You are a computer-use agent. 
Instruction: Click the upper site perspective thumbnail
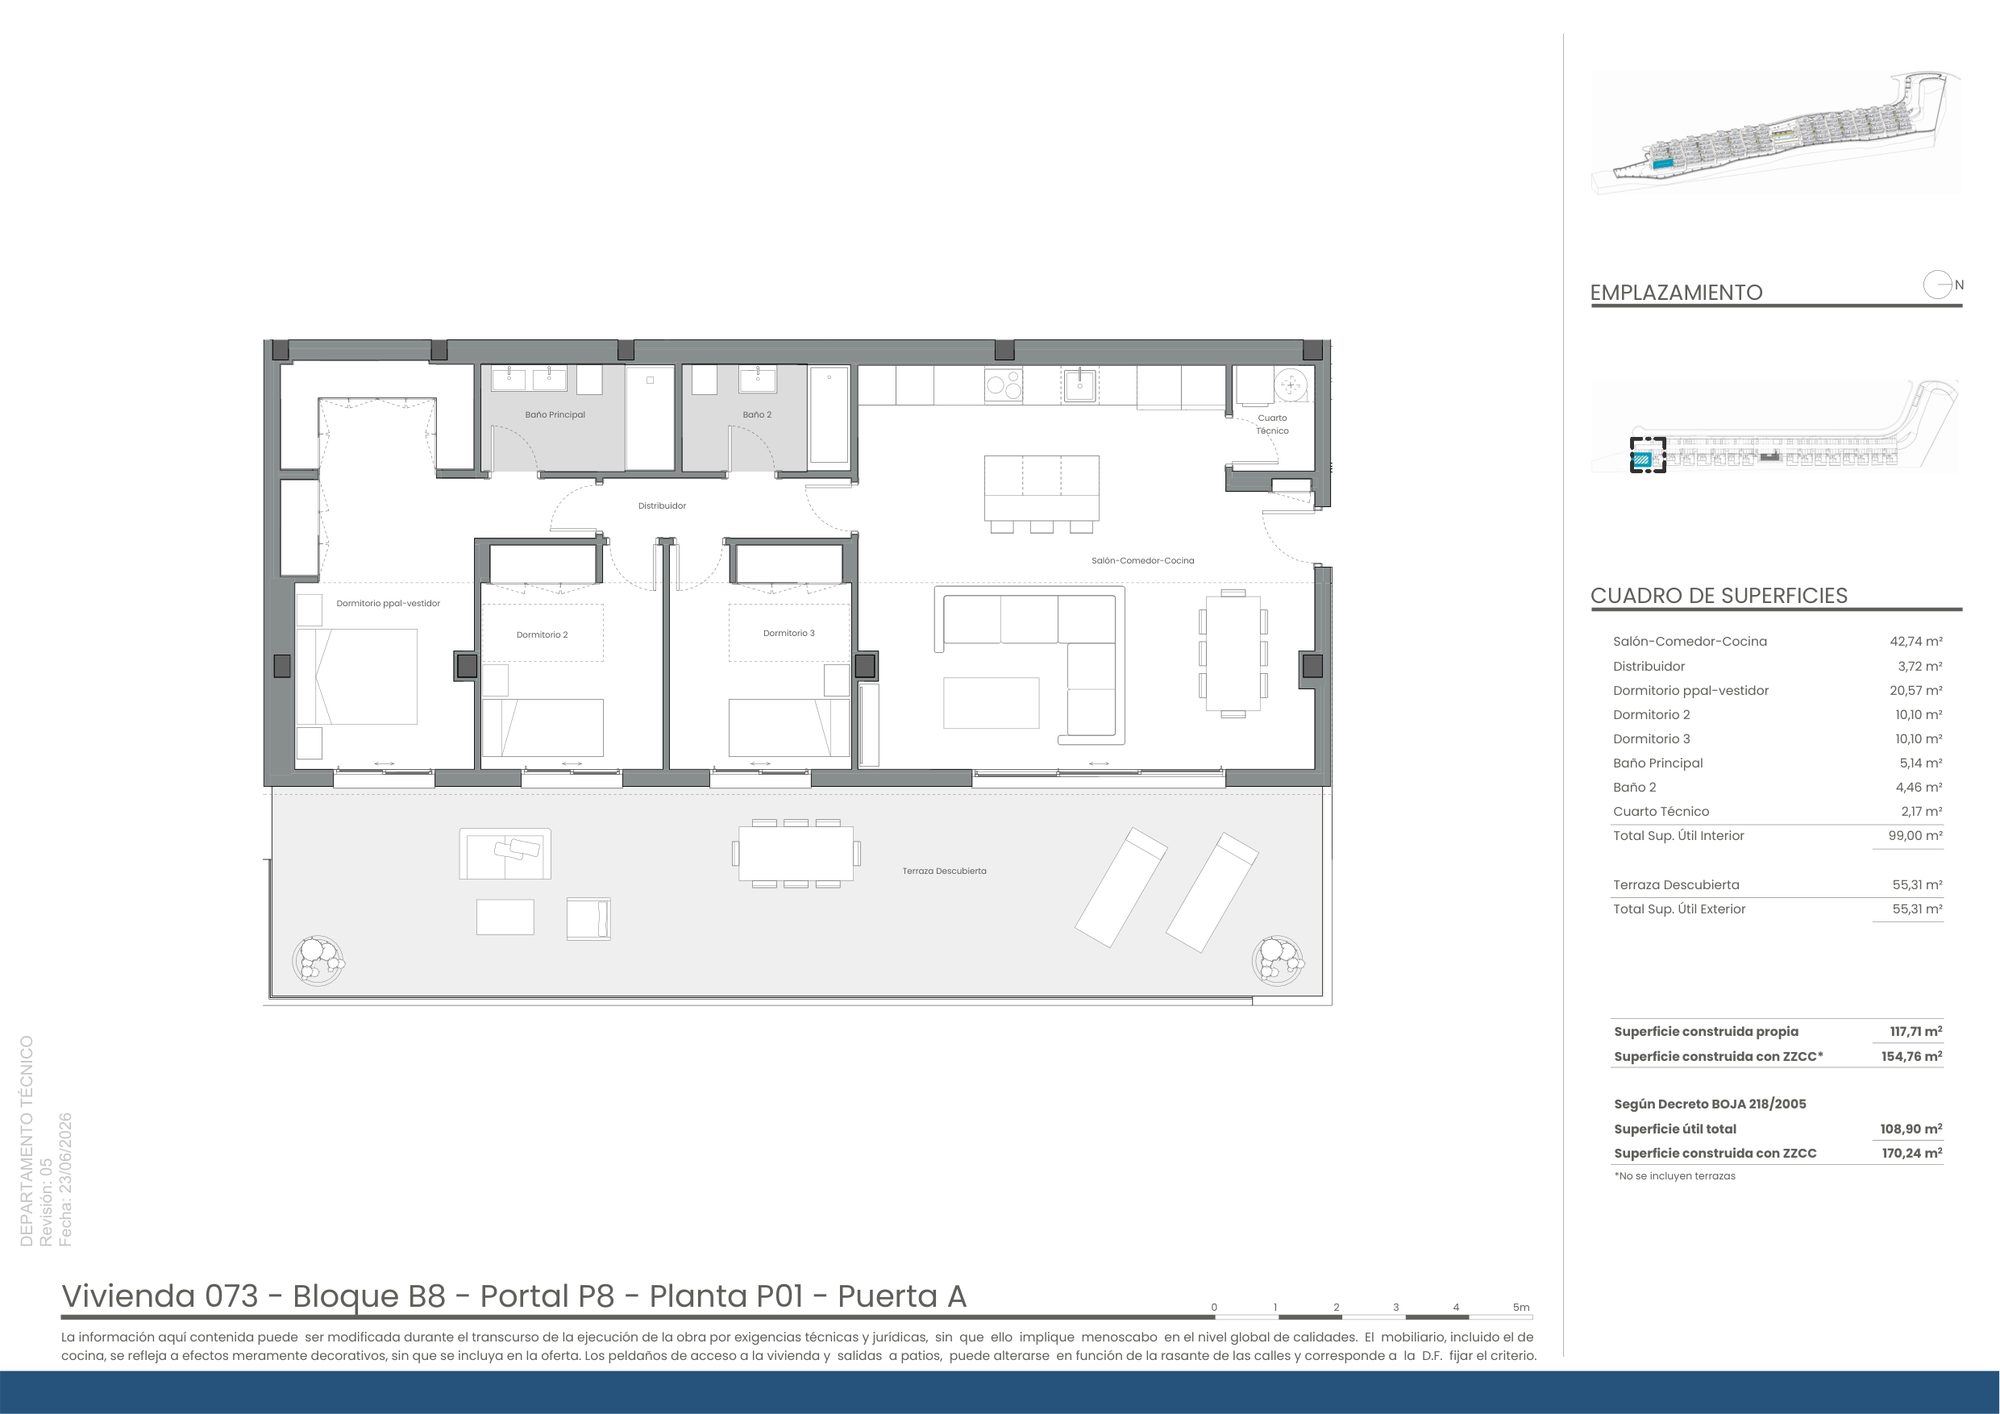tap(1776, 132)
